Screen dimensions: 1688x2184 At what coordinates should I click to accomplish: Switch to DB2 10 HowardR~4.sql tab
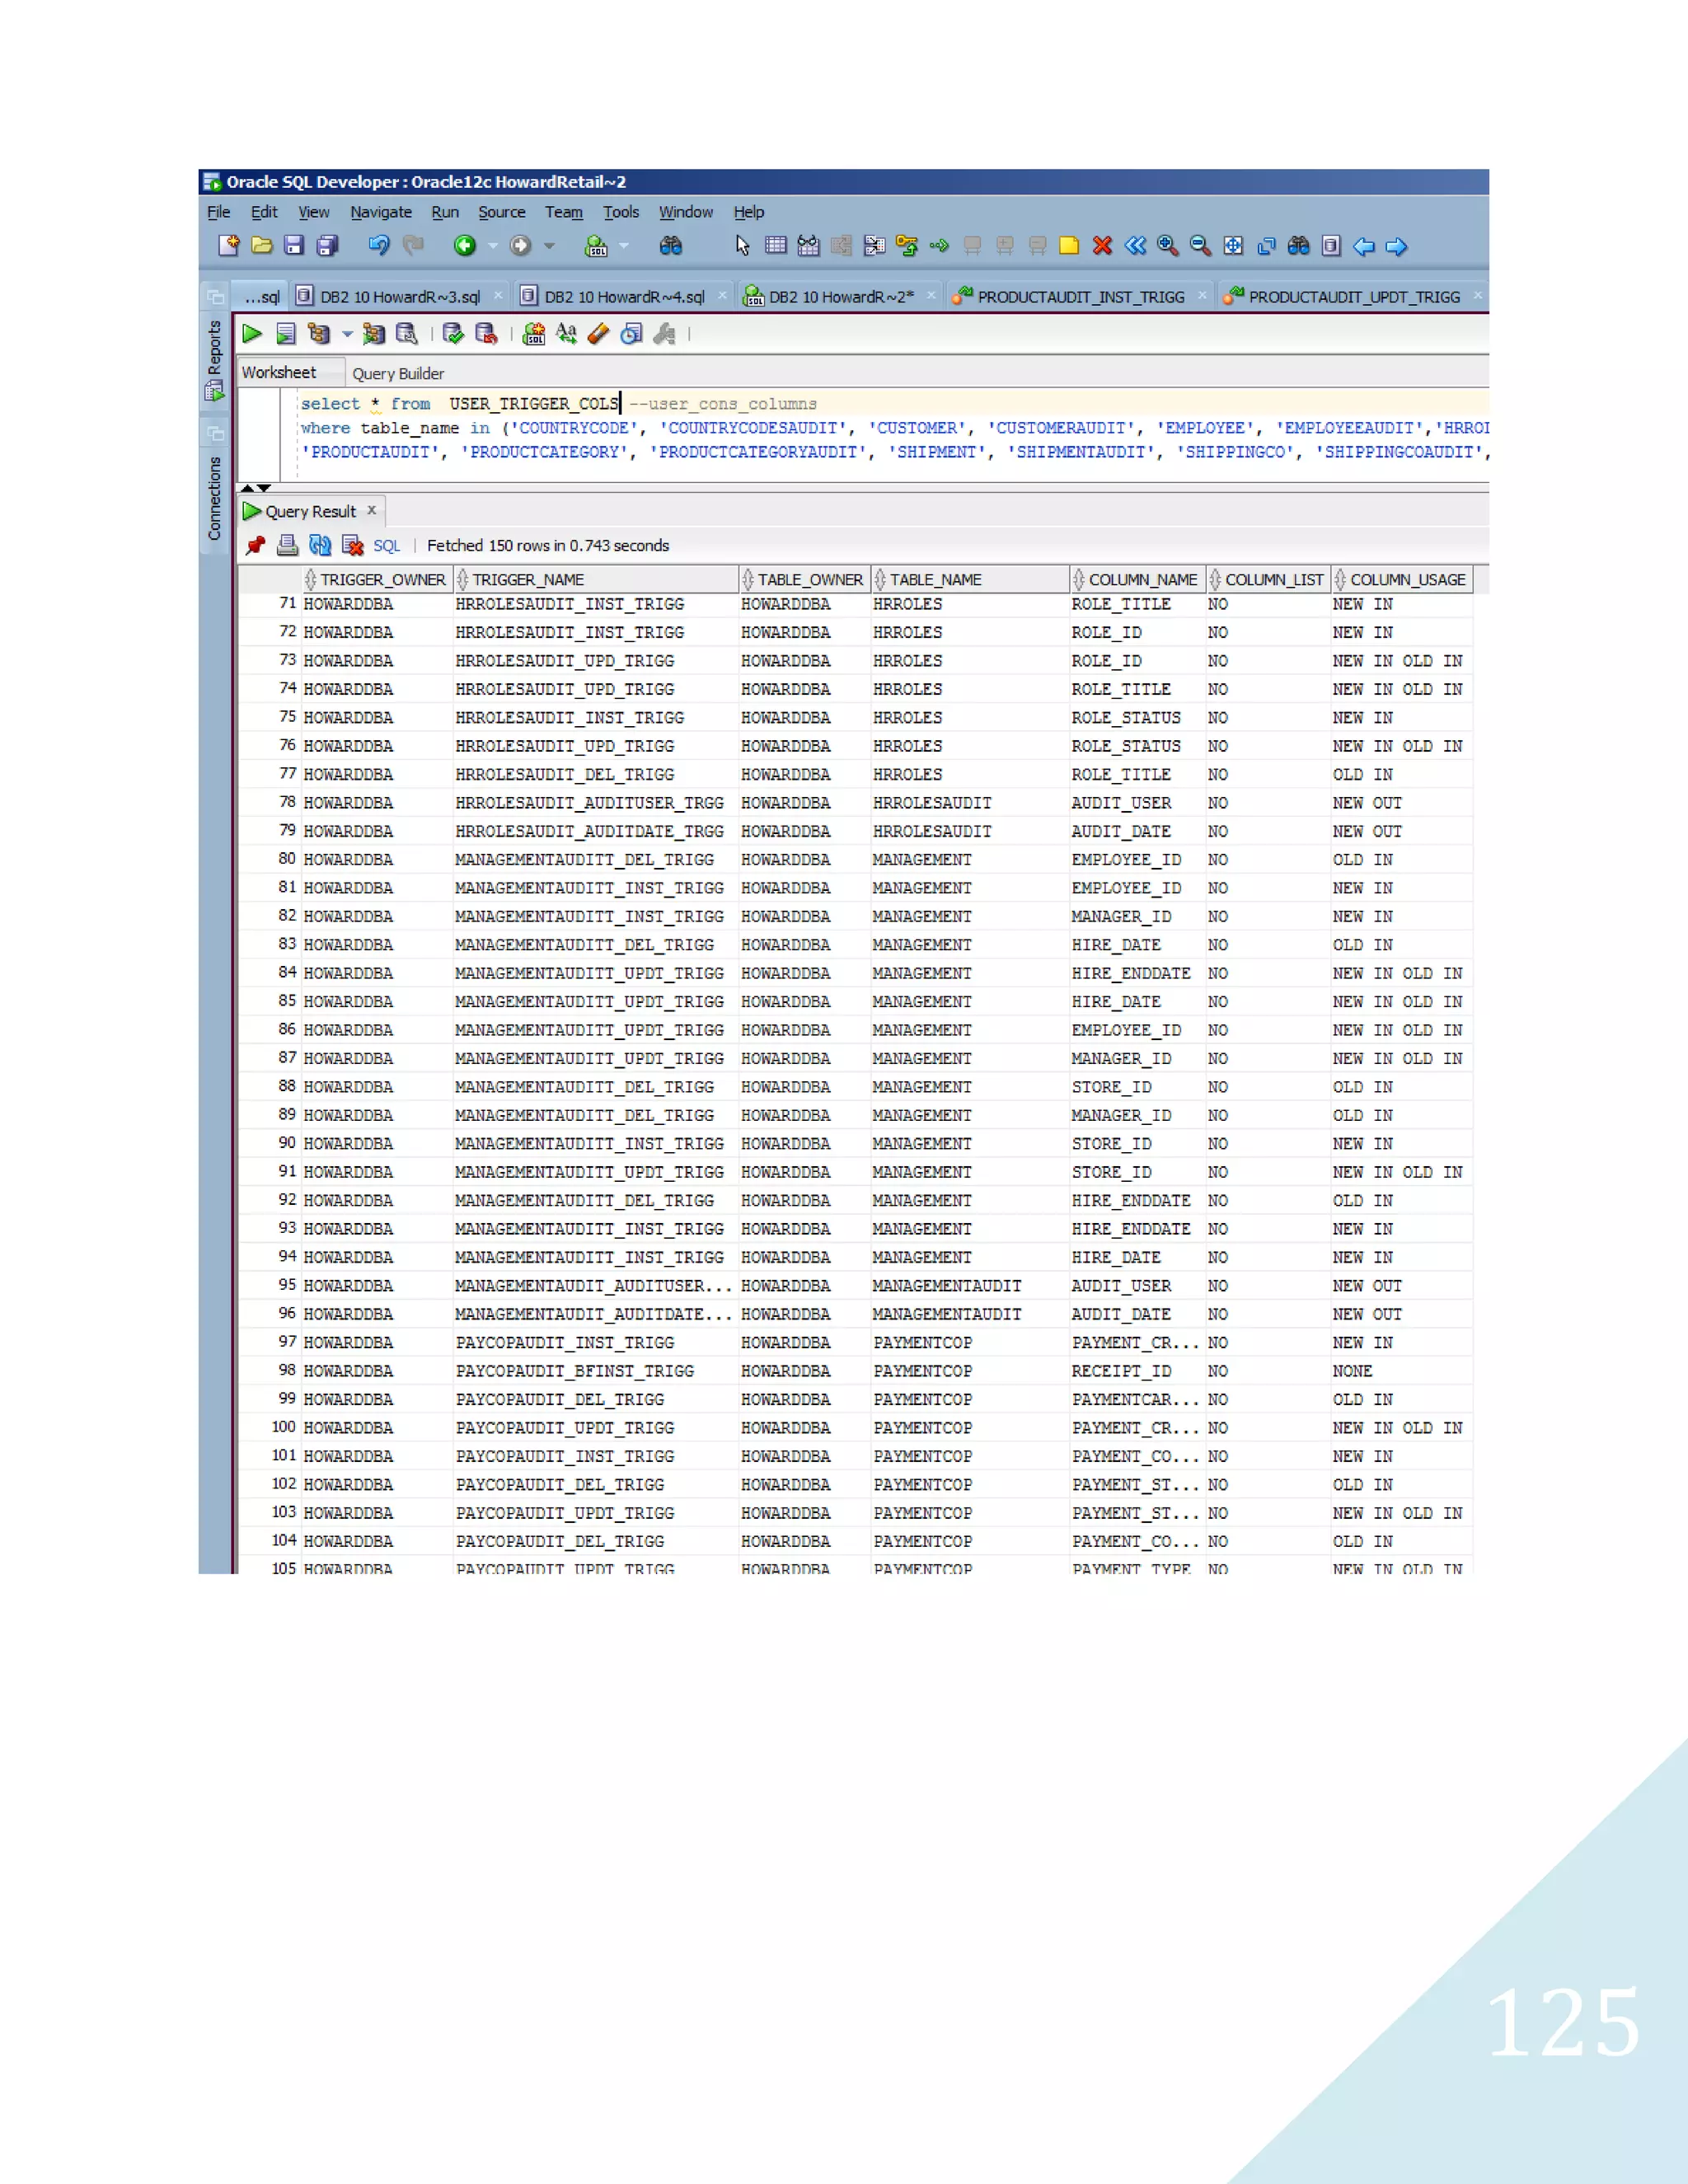624,297
